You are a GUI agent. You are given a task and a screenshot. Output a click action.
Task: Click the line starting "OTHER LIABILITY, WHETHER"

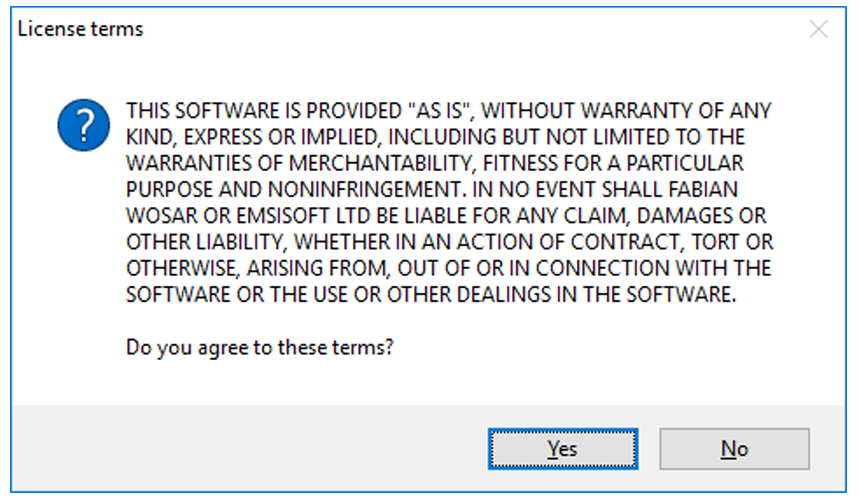pos(450,242)
